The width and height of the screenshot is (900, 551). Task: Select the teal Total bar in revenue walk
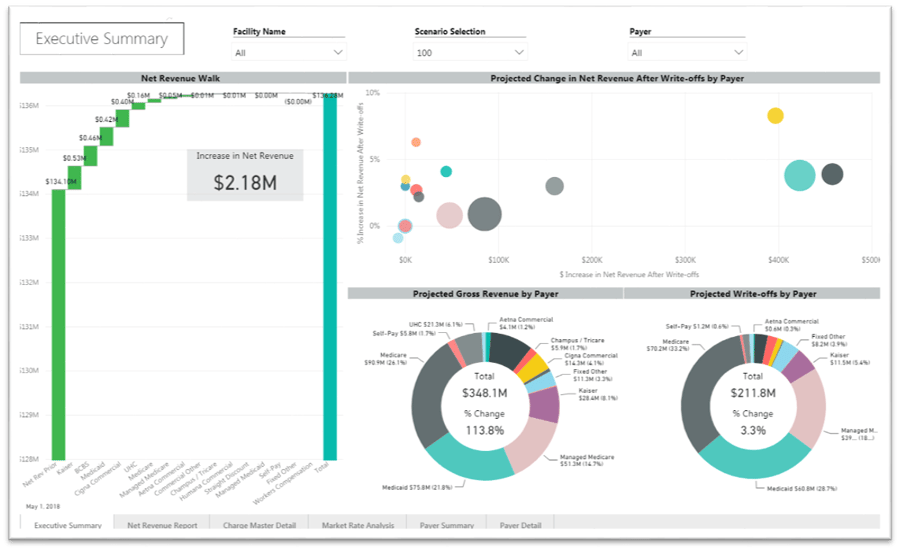click(x=330, y=277)
